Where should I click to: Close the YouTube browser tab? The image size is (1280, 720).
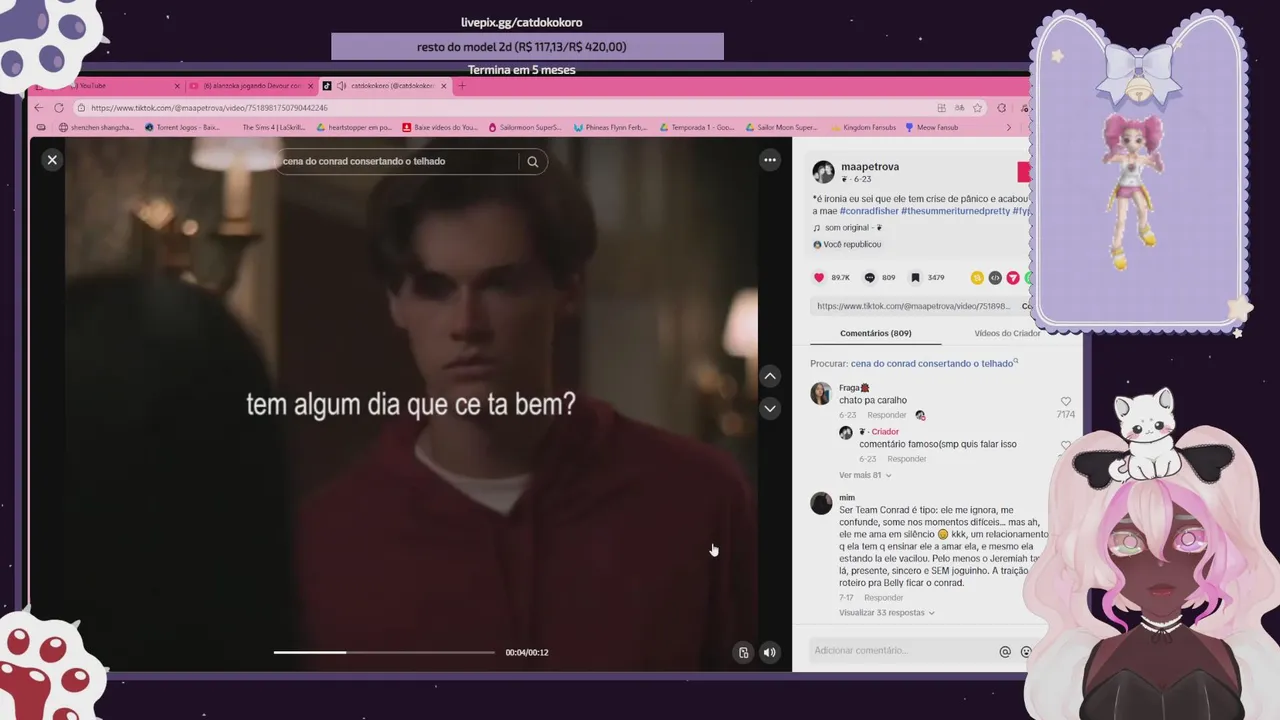click(177, 86)
